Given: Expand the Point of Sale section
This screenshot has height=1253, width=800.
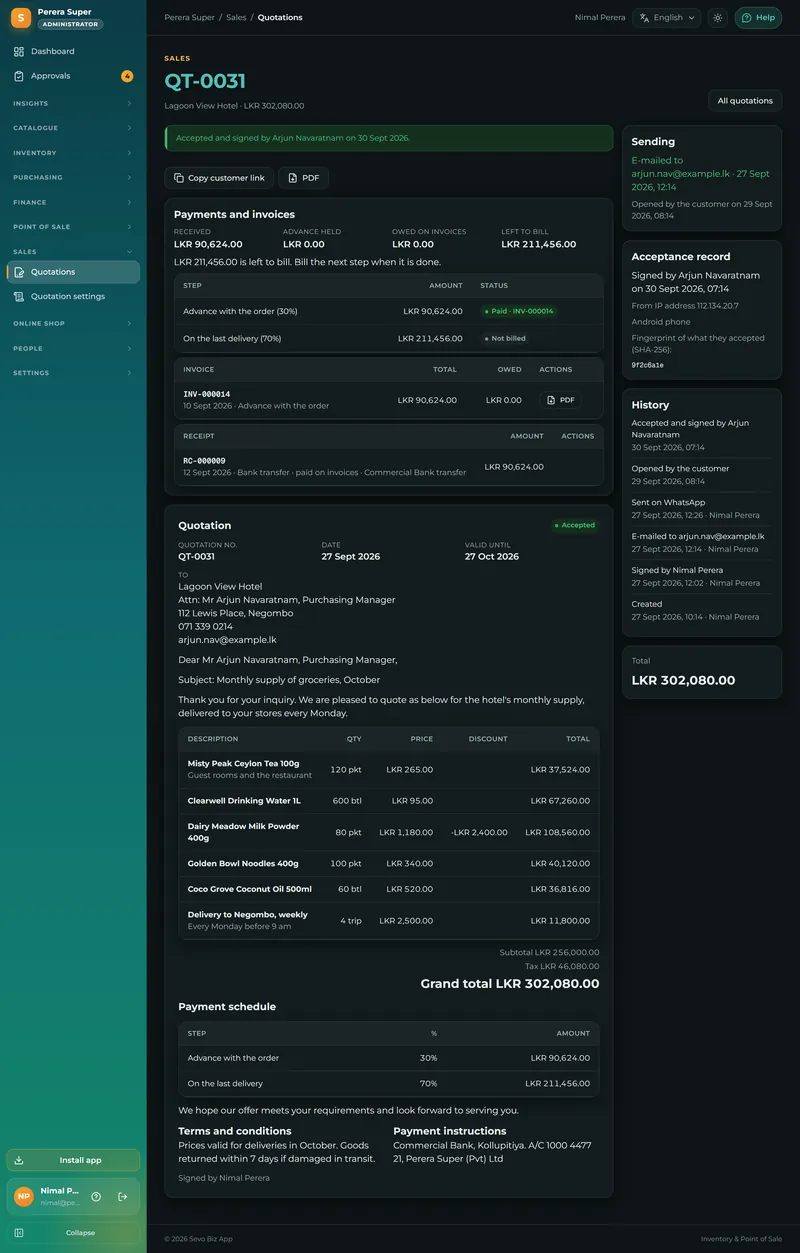Looking at the screenshot, I should [x=73, y=227].
